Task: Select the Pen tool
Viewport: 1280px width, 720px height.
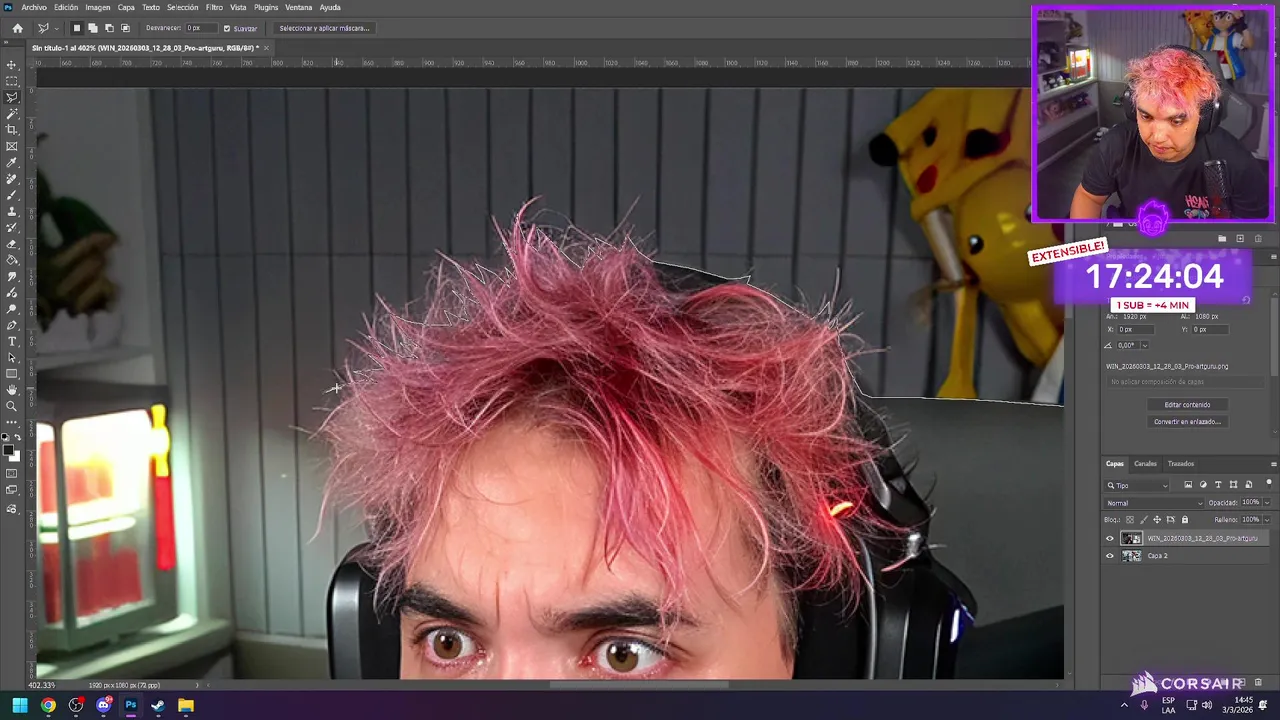Action: [x=12, y=325]
